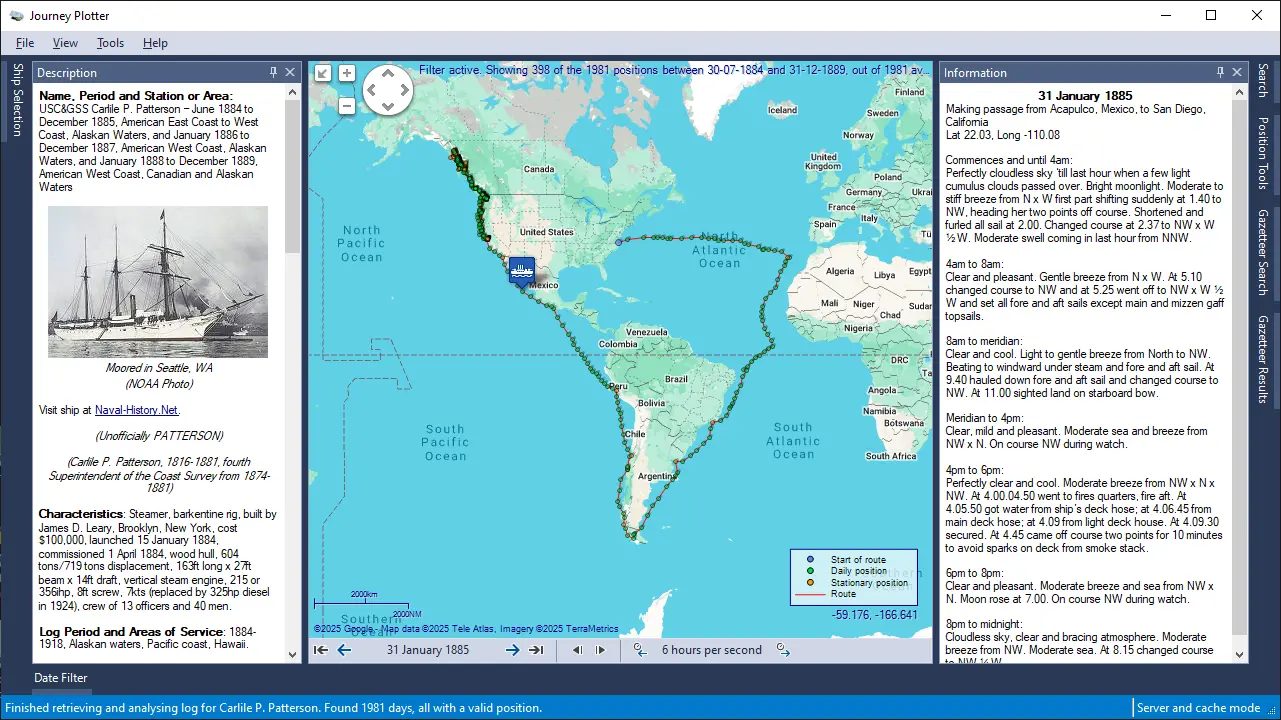Click the Description panel title
The image size is (1281, 720).
(67, 73)
